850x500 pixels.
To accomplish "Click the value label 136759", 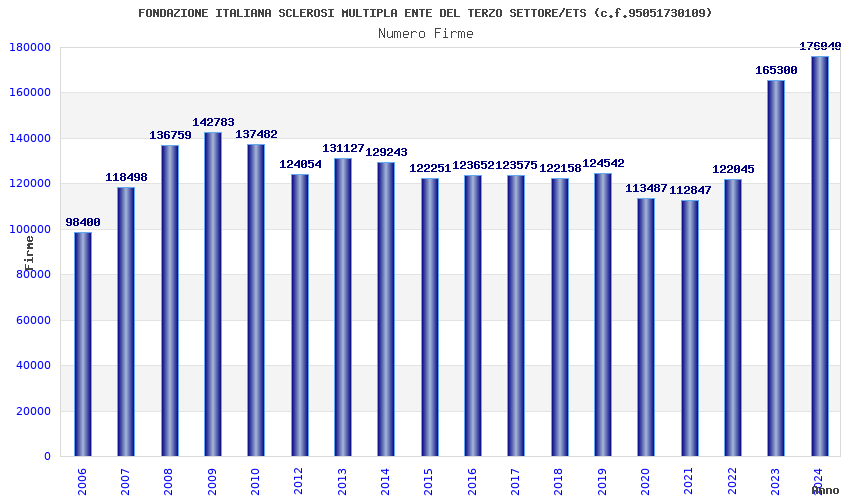I will (170, 136).
